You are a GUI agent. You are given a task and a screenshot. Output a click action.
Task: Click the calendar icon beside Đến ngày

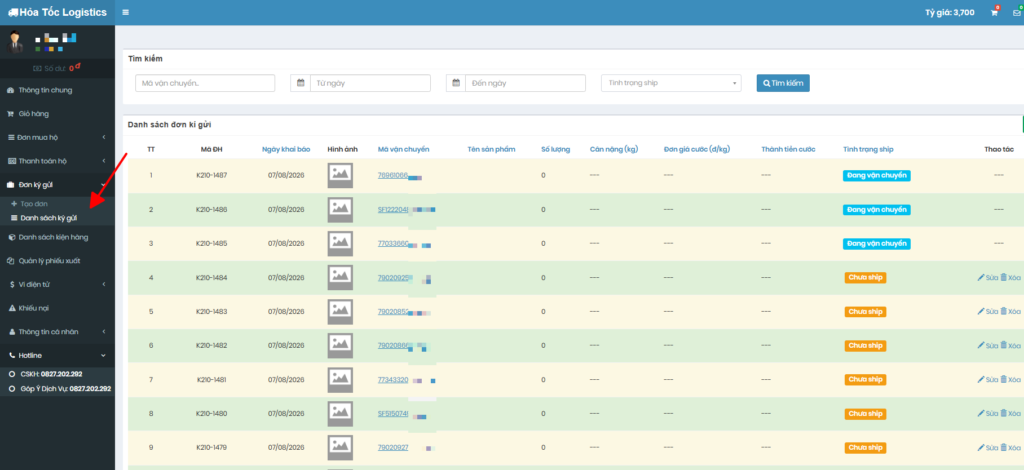coord(456,83)
